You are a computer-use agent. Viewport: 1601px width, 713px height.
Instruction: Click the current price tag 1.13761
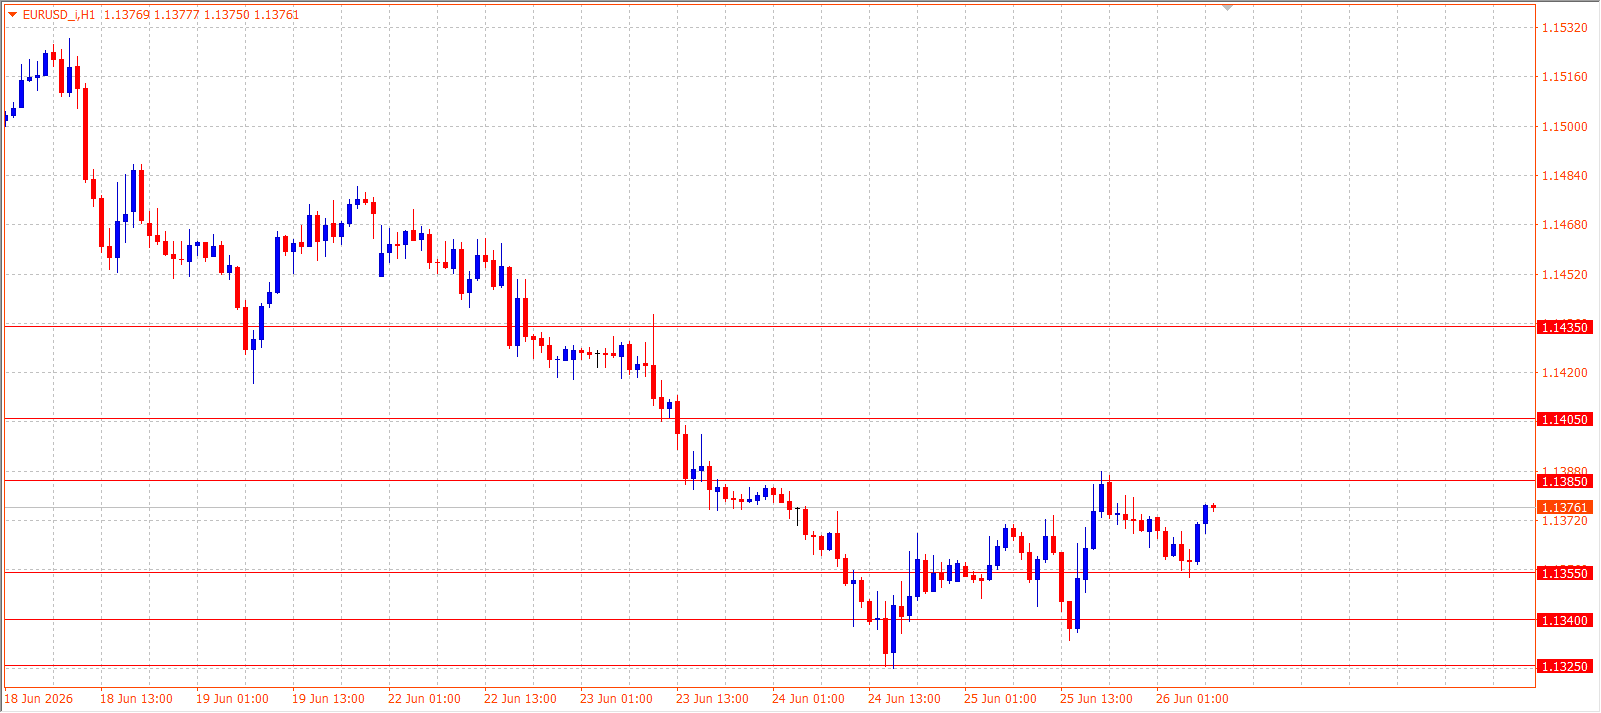1565,507
